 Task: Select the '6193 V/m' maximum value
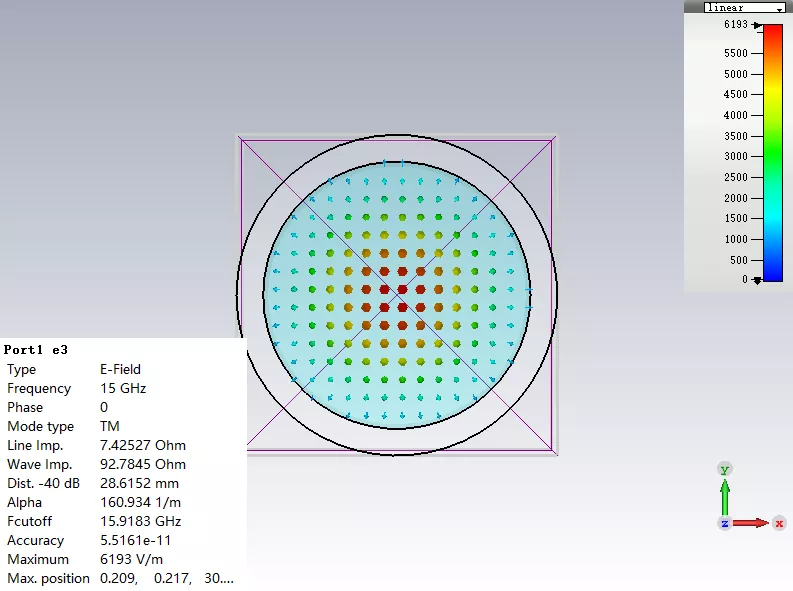click(x=131, y=559)
